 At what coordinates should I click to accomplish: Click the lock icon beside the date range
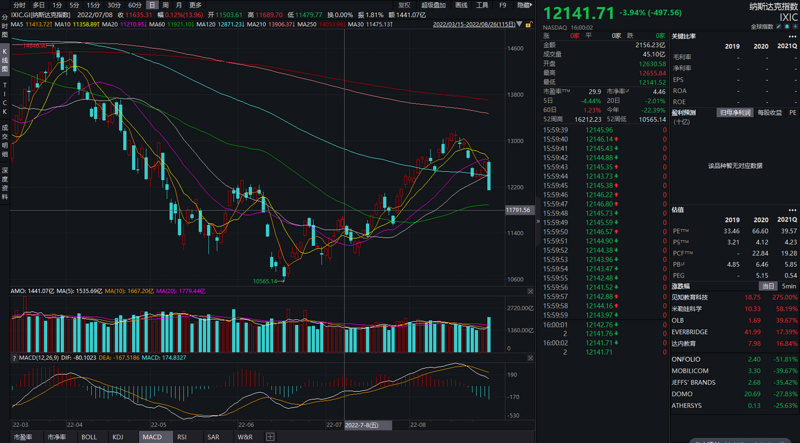[x=530, y=24]
